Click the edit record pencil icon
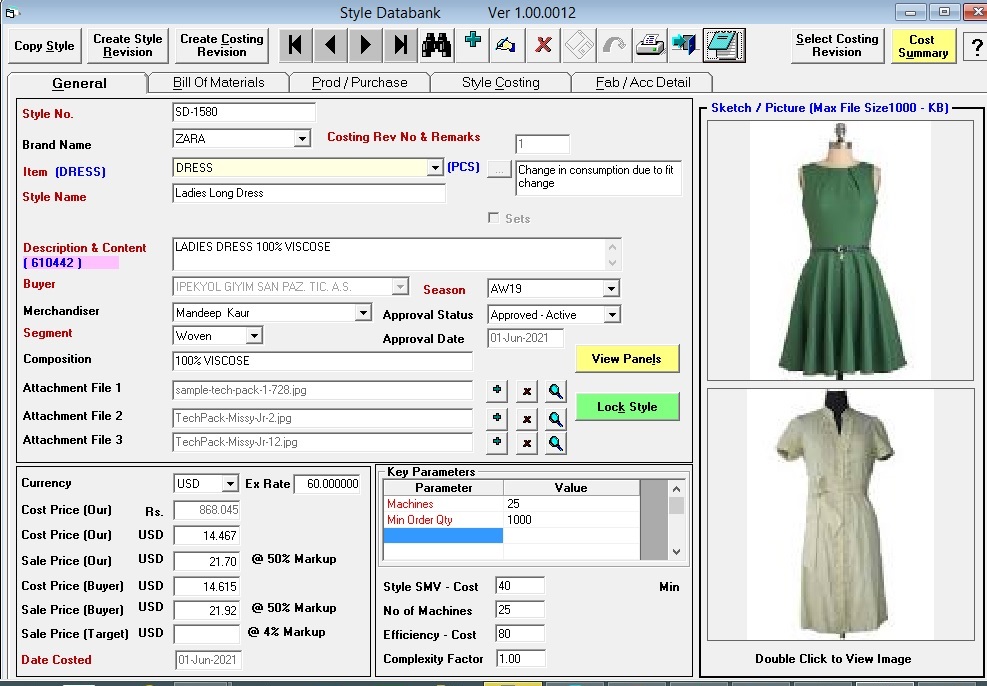This screenshot has height=686, width=987. click(507, 45)
